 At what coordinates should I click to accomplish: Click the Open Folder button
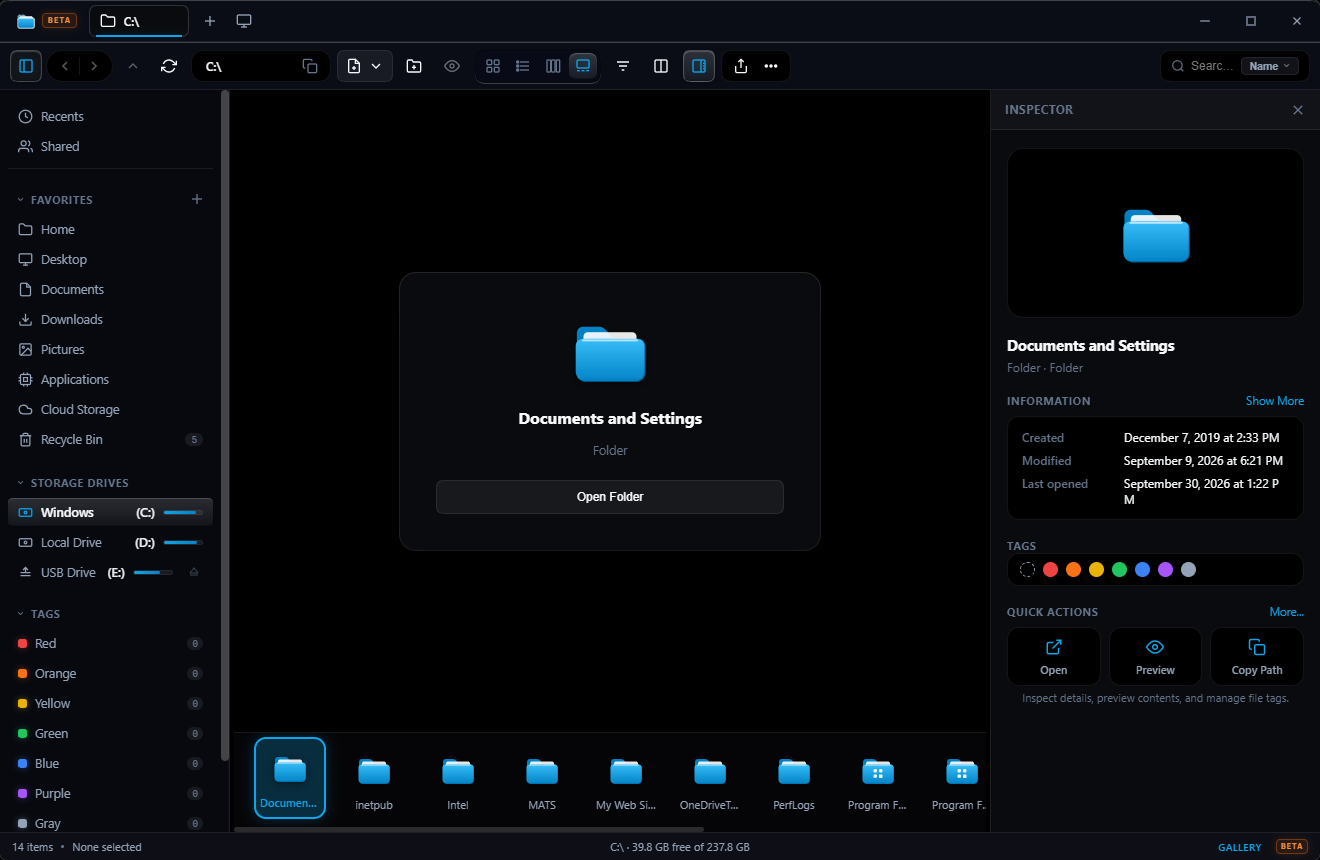[x=610, y=497]
